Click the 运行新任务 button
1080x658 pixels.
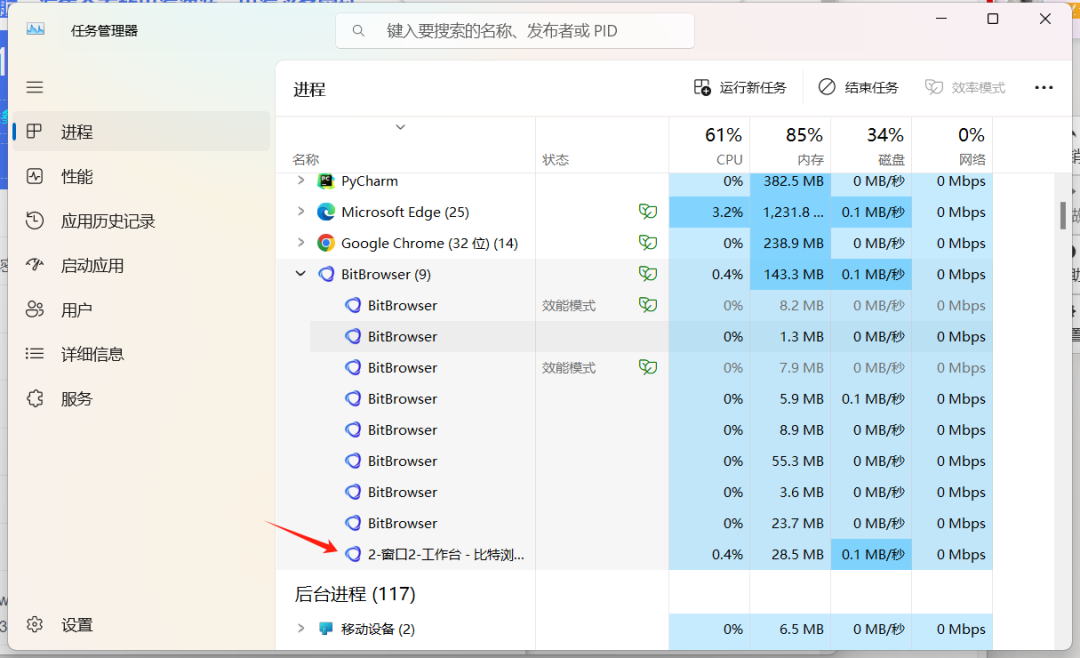[740, 88]
